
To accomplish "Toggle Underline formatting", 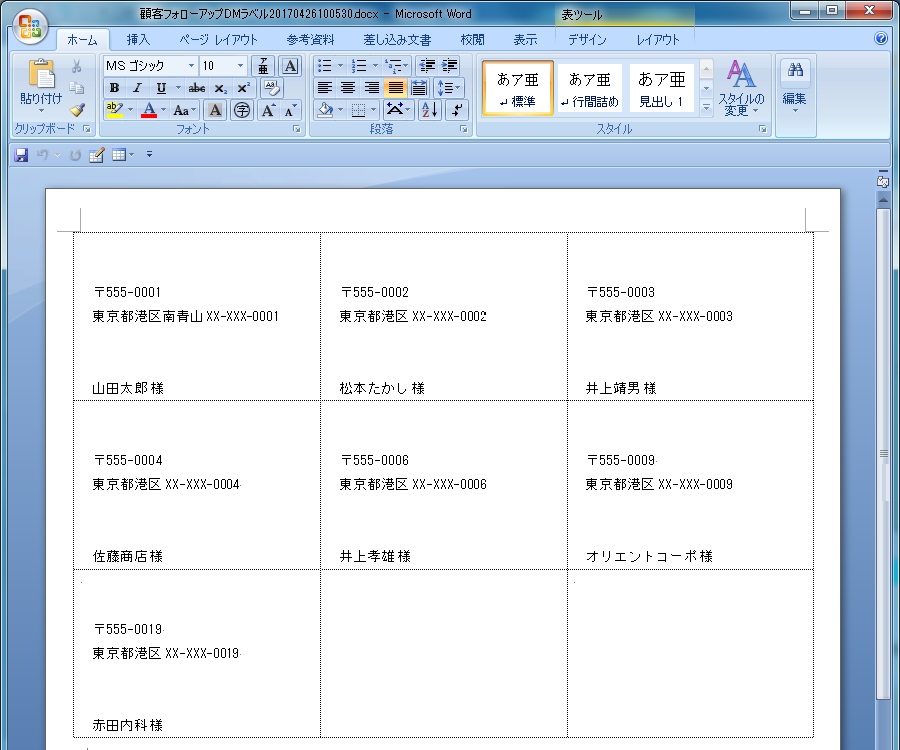I will point(161,88).
